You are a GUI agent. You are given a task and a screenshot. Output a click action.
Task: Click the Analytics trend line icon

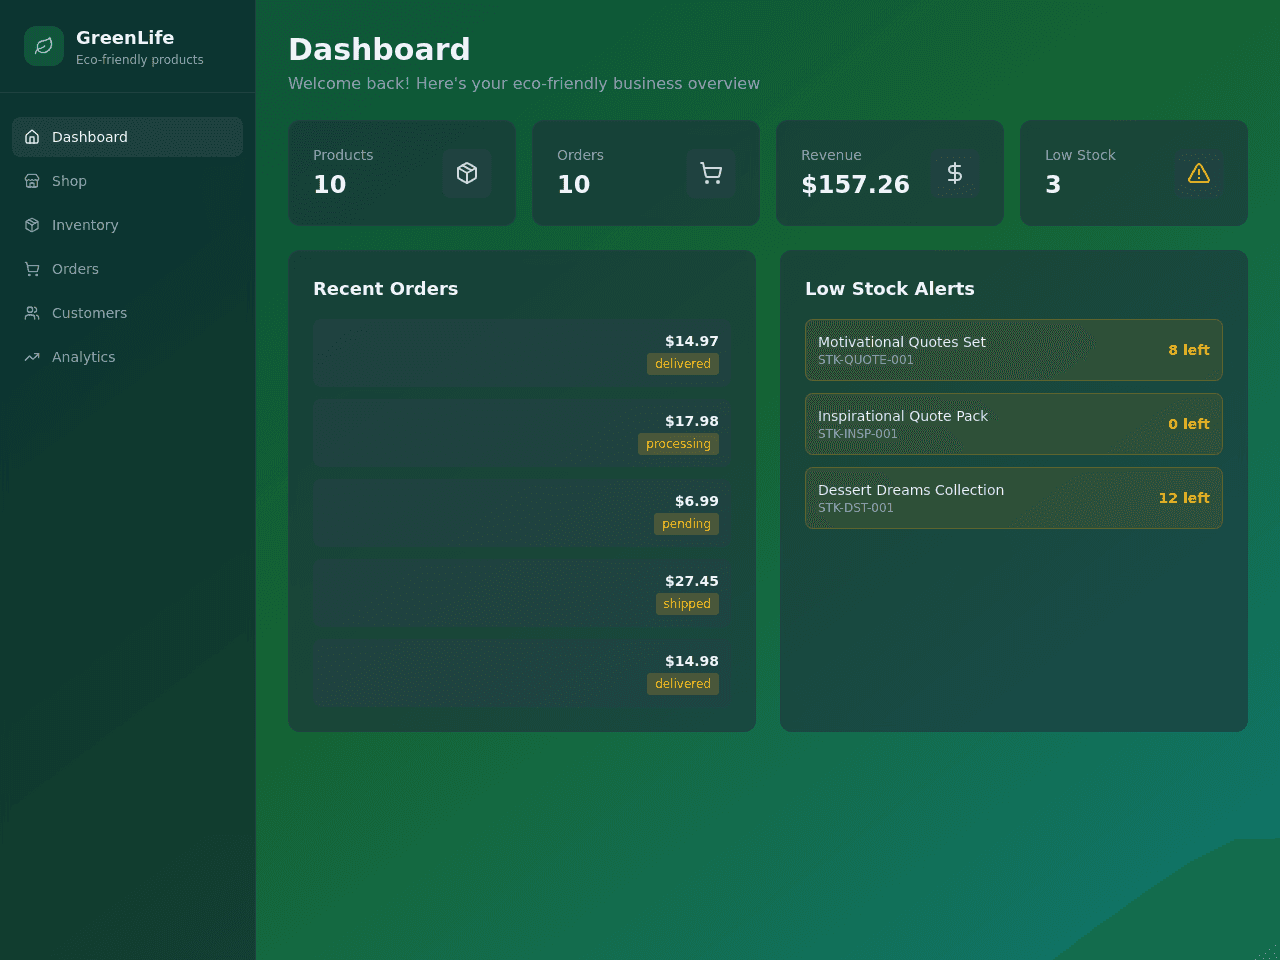tap(32, 357)
